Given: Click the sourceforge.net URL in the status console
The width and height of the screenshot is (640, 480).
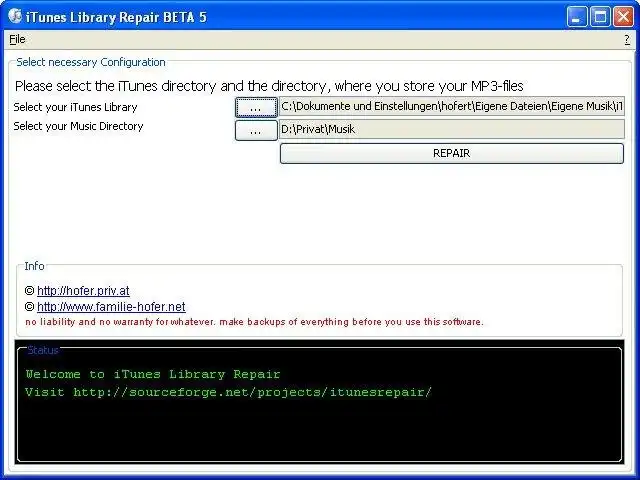Looking at the screenshot, I should [x=252, y=392].
